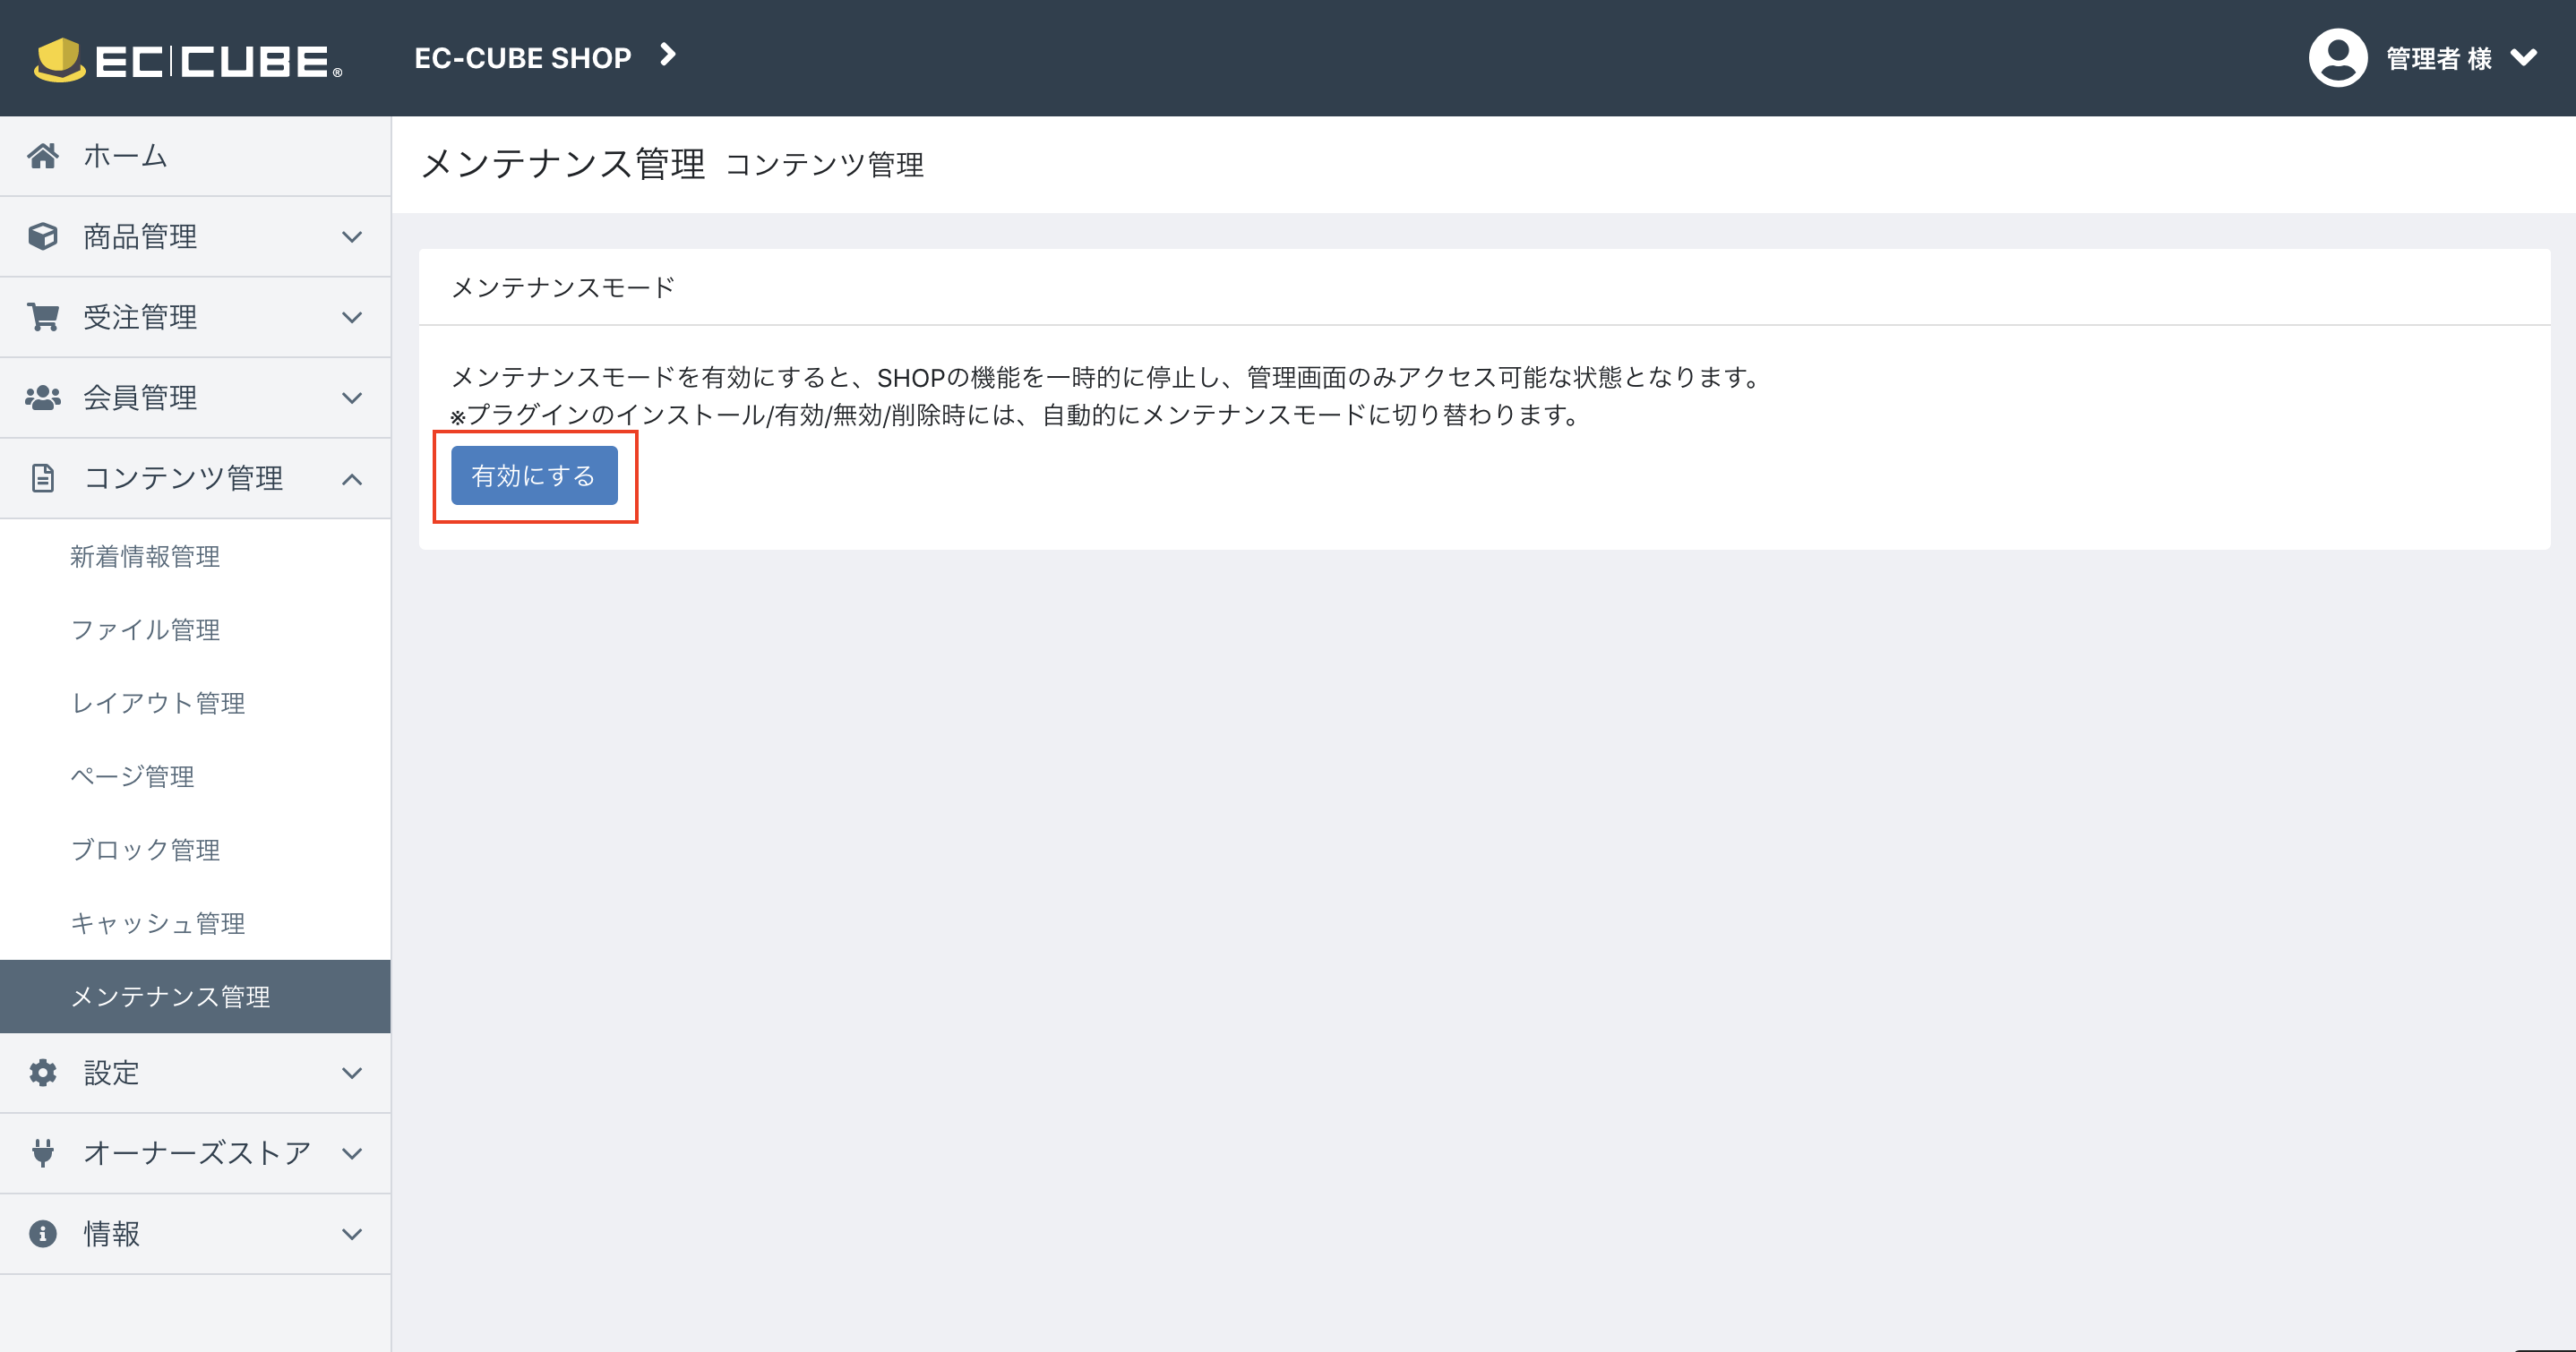Open 新着情報管理 from the sidebar
The image size is (2576, 1352).
pyautogui.click(x=145, y=557)
